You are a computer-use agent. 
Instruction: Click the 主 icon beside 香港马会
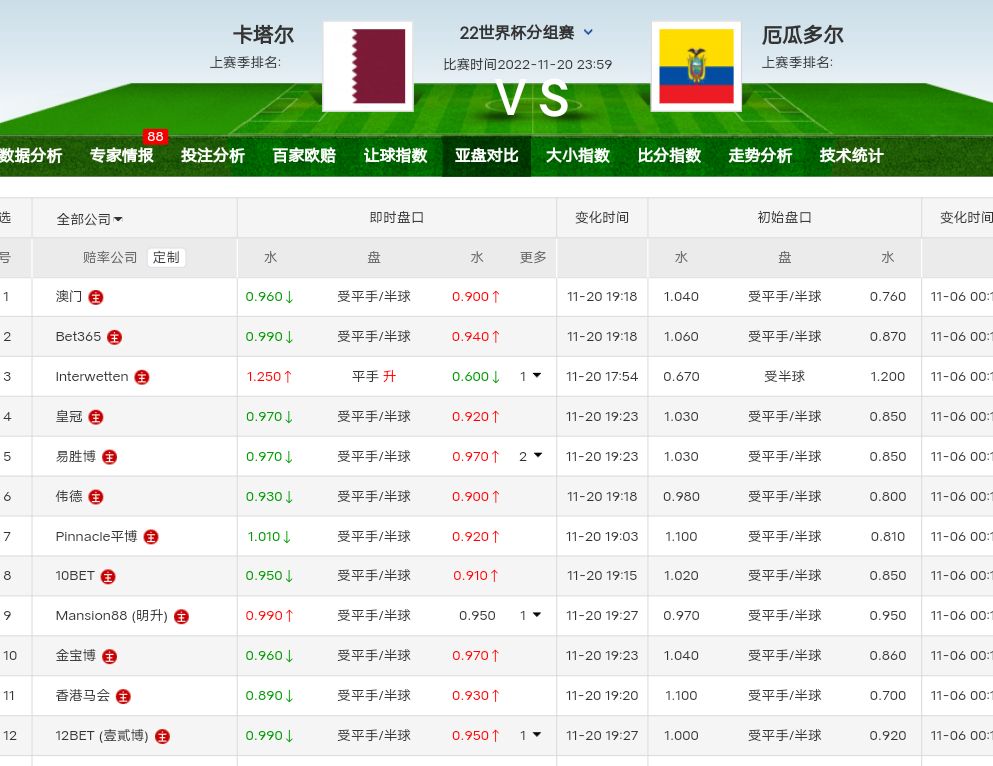click(x=123, y=696)
